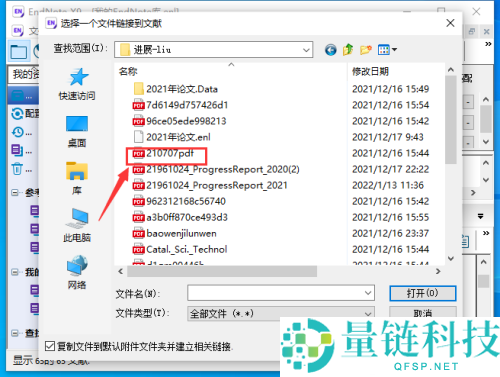Click the 打开(O) button
The image size is (500, 377).
(422, 293)
